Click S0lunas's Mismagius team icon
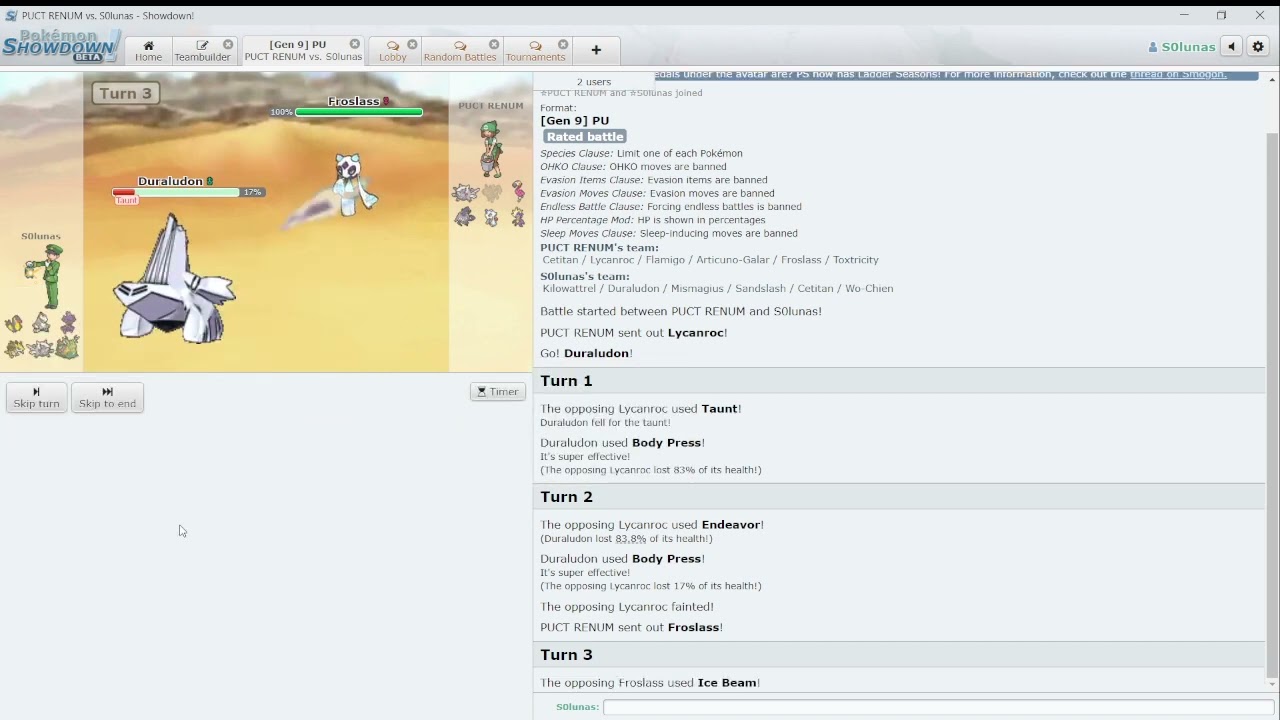This screenshot has width=1280, height=720. pos(67,323)
